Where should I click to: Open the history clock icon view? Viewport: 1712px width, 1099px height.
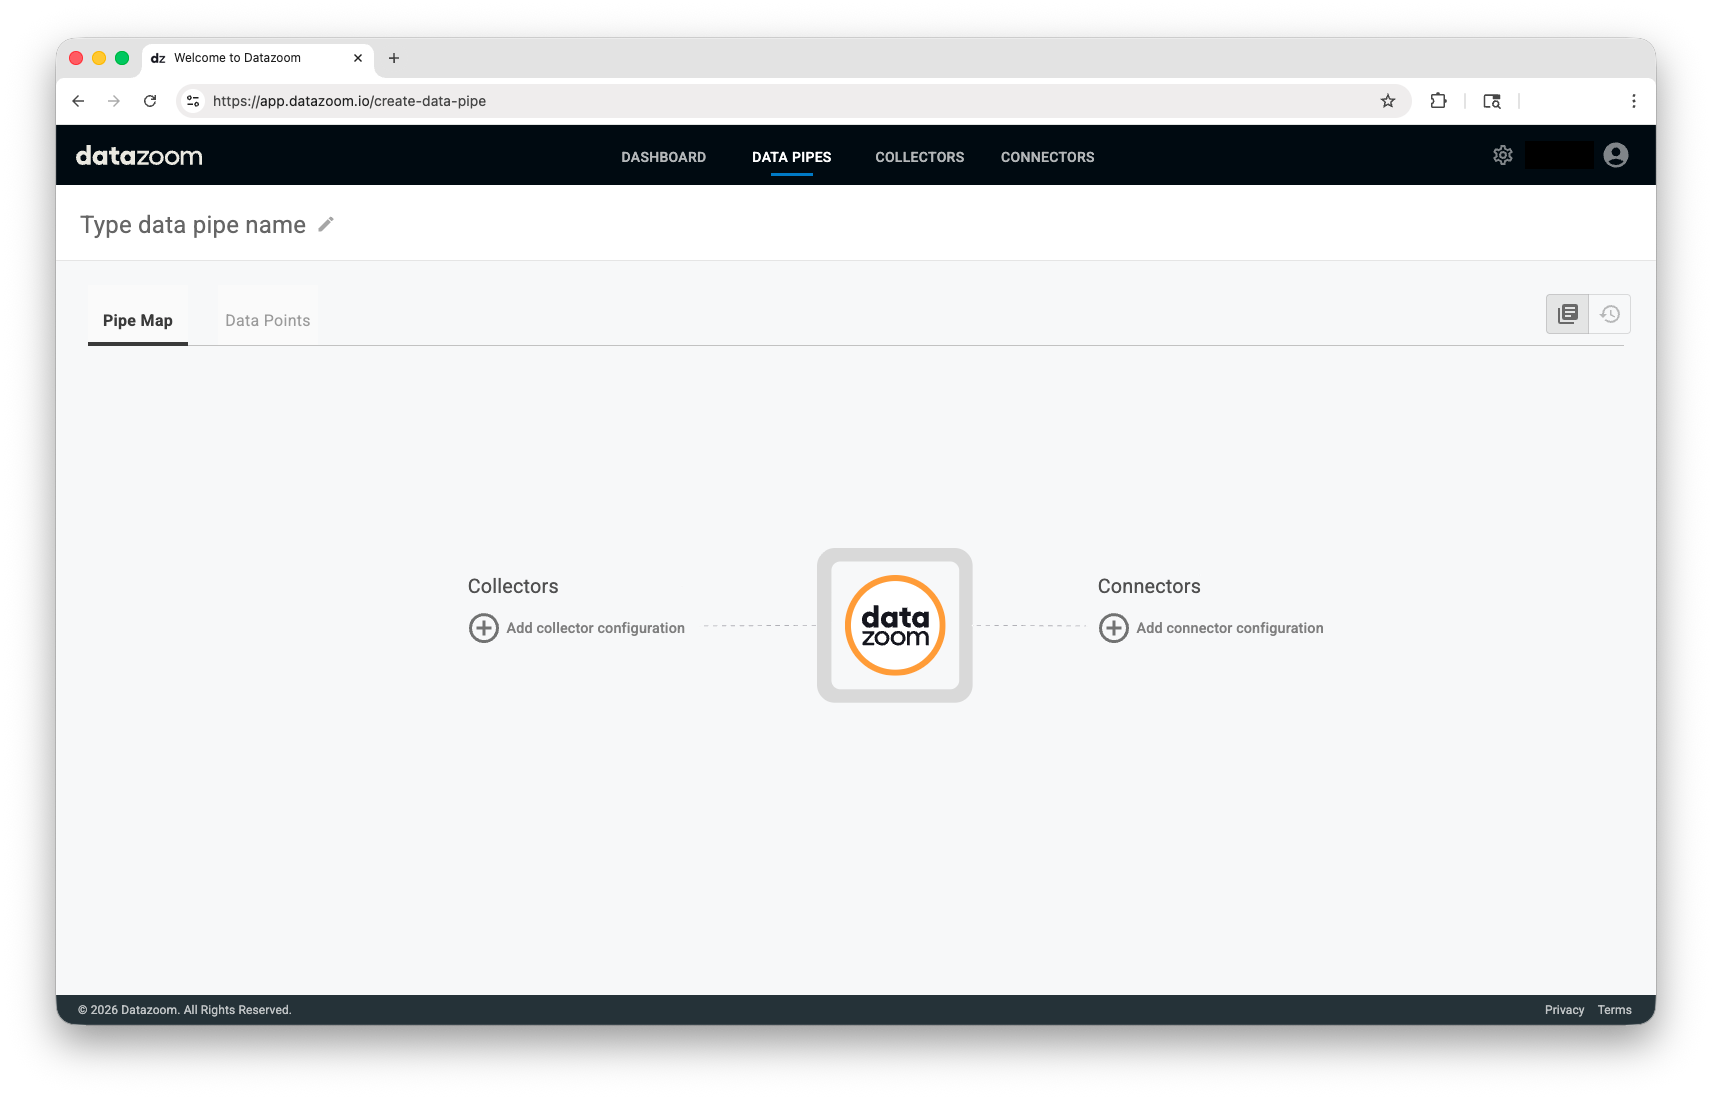[1610, 314]
